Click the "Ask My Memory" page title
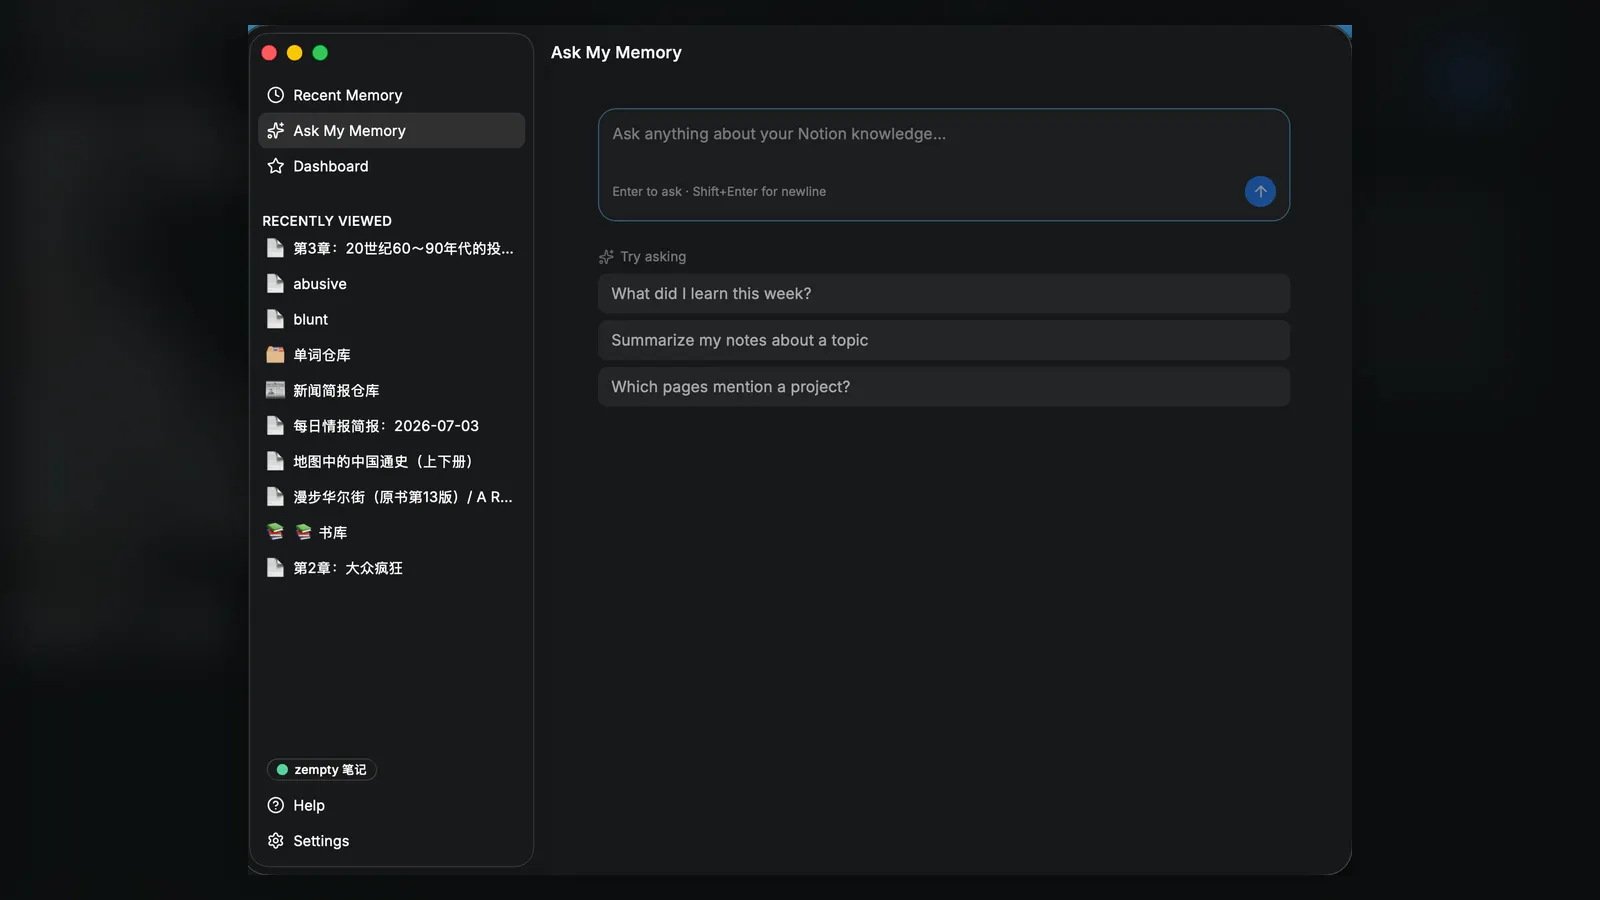The height and width of the screenshot is (900, 1600). point(616,52)
